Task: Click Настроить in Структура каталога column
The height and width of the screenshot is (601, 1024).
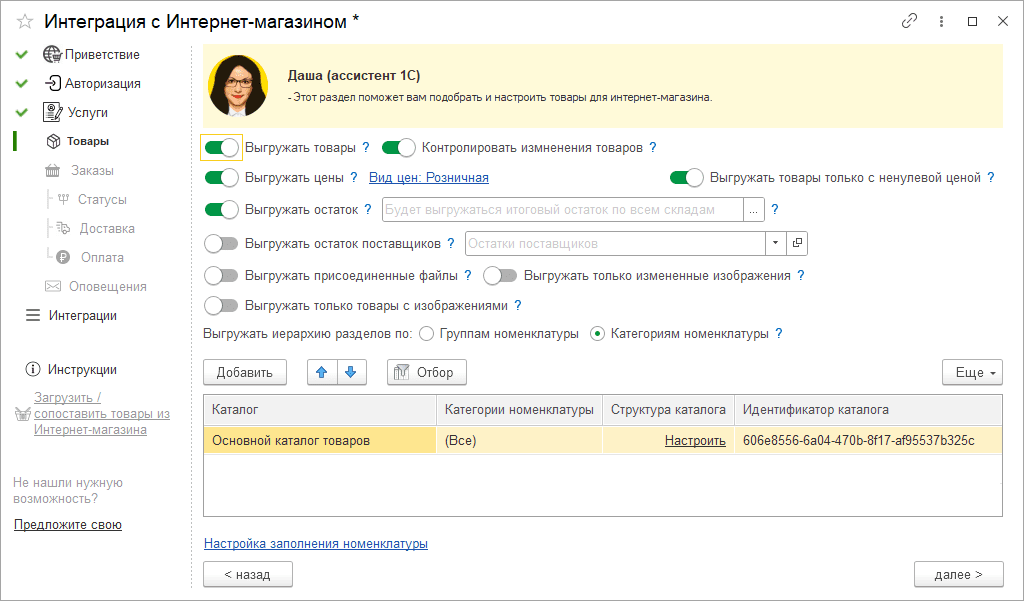Action: point(695,441)
